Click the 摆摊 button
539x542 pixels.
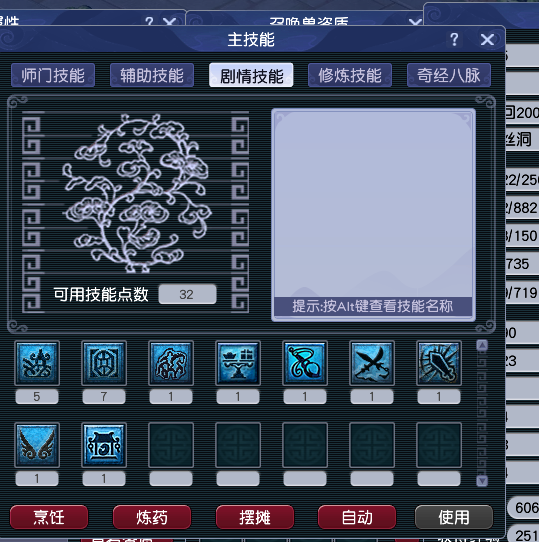coord(255,517)
